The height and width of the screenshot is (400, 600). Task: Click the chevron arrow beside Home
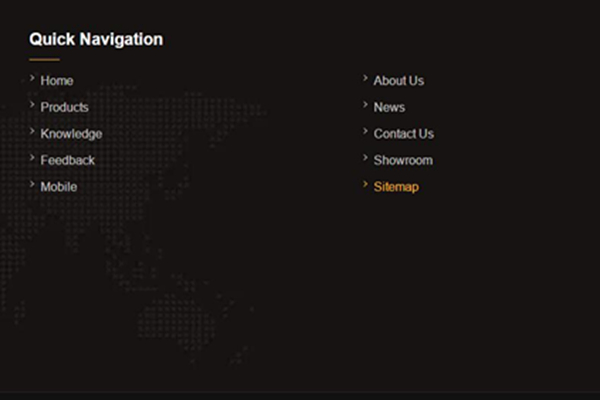(x=32, y=78)
